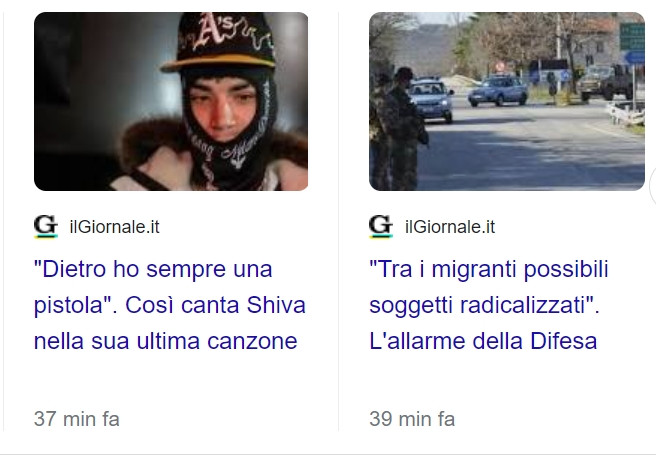The image size is (656, 460).
Task: Click the baseball cap in the Shiva photo
Action: (221, 42)
